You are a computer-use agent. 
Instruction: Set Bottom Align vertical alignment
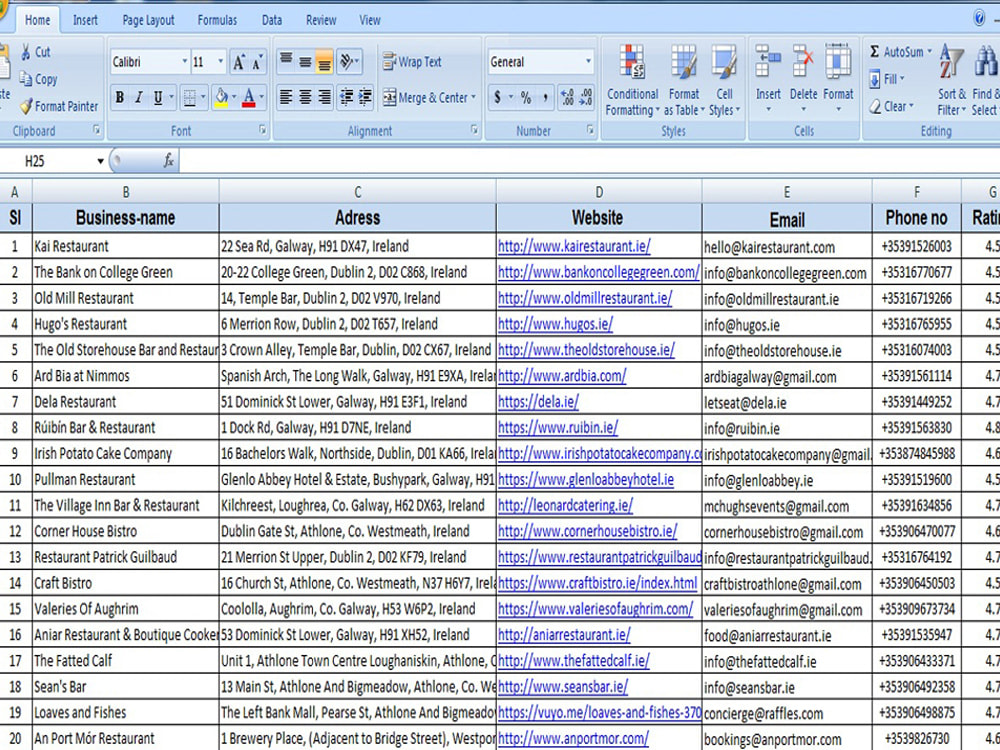pyautogui.click(x=324, y=61)
